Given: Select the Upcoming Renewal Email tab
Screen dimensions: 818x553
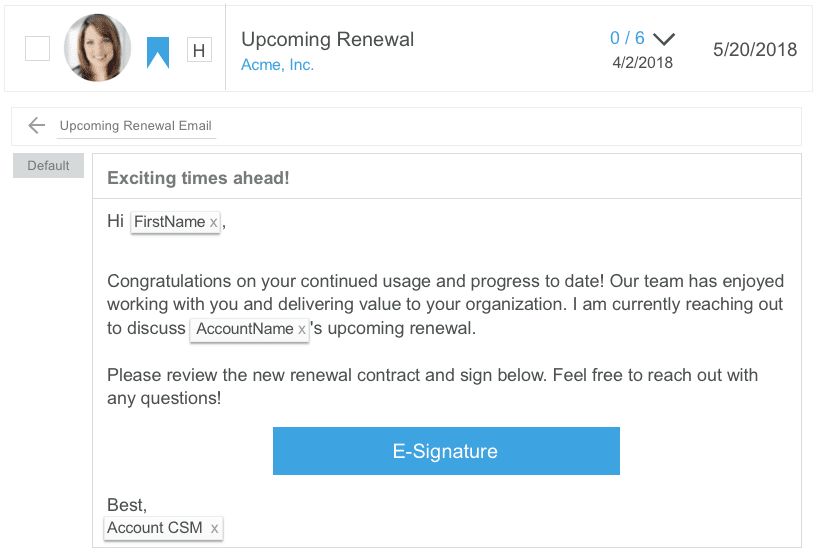Looking at the screenshot, I should tap(135, 126).
